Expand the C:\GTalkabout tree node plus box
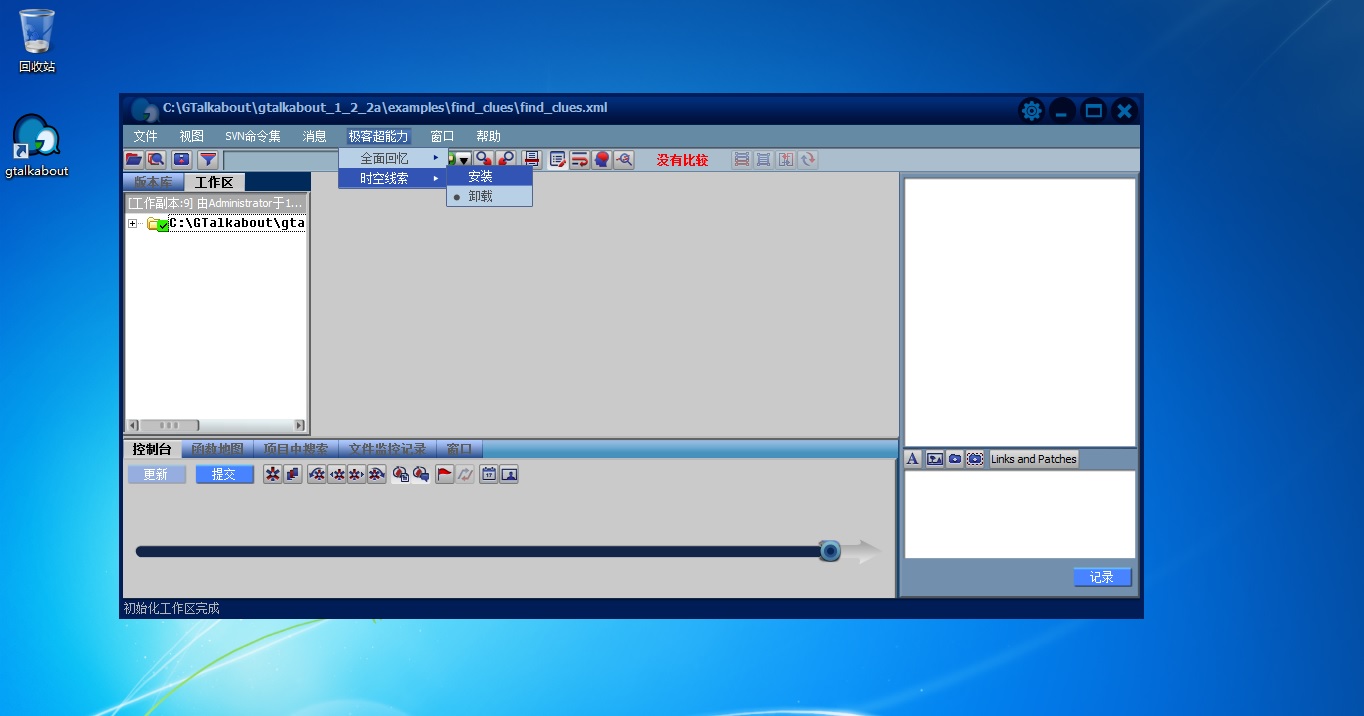Viewport: 1364px width, 716px height. coord(132,224)
